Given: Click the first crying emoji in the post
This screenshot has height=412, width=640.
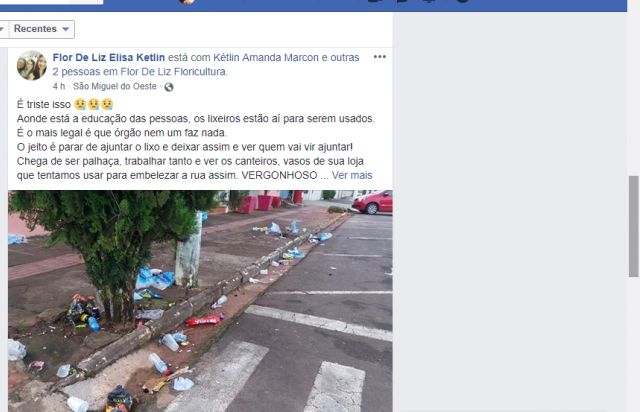Looking at the screenshot, I should pyautogui.click(x=80, y=105).
